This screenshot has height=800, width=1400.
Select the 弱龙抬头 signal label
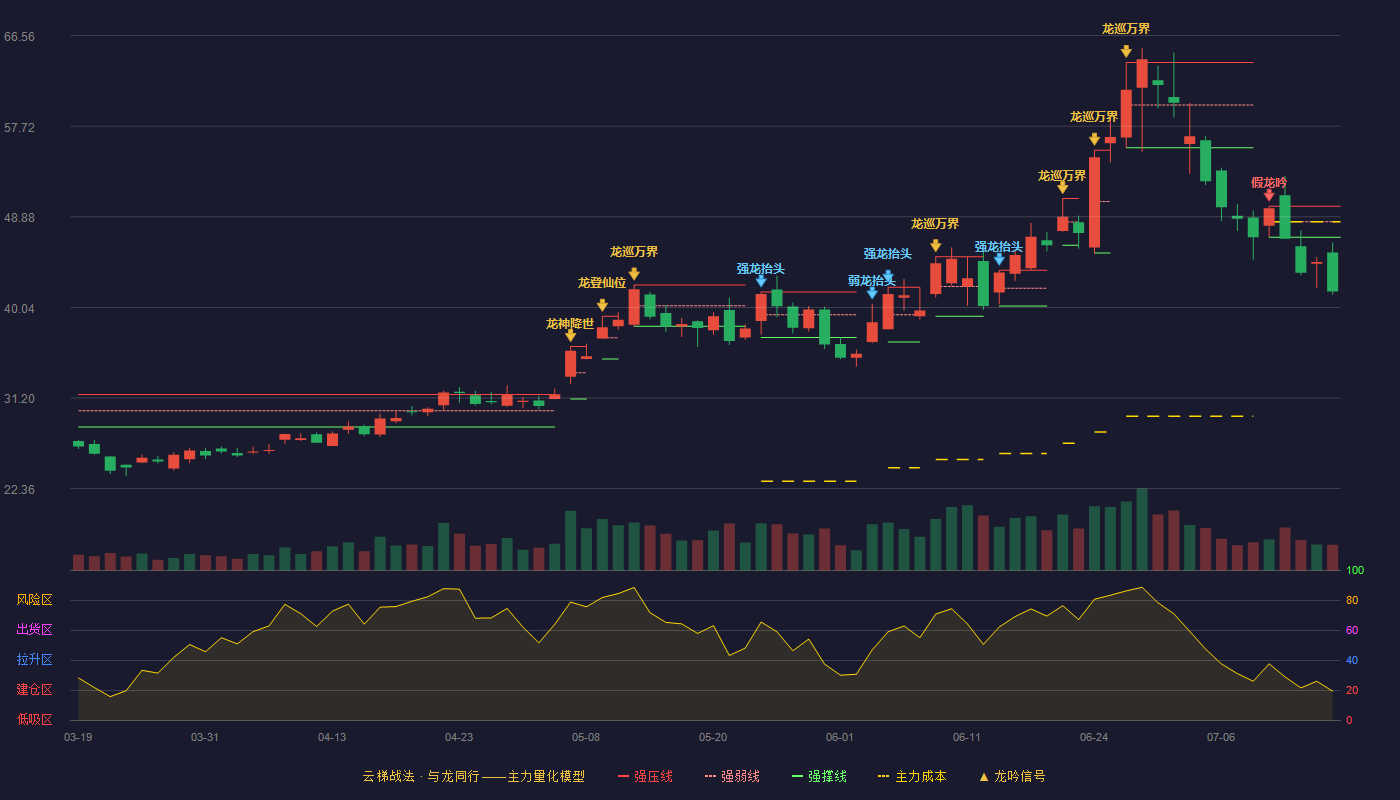click(x=872, y=280)
